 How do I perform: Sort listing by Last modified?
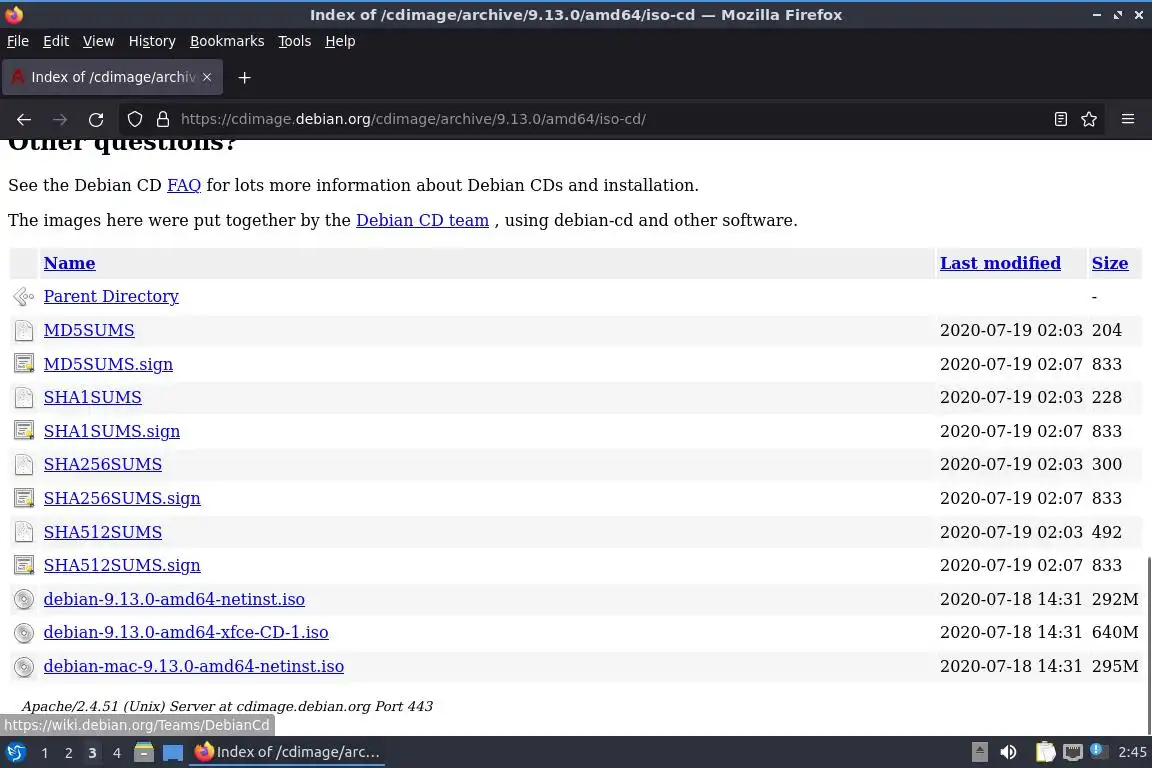click(x=1000, y=263)
